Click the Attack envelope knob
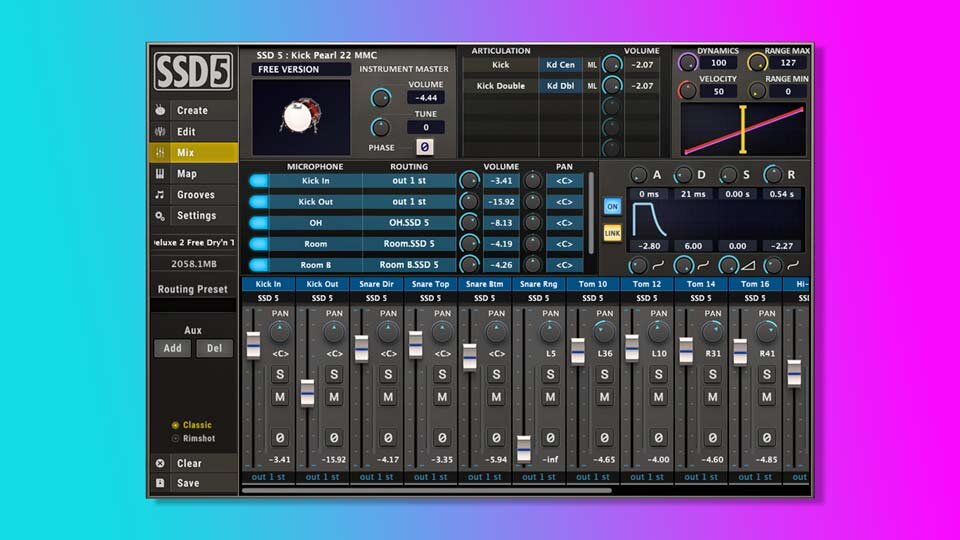Screen dimensions: 960x540 pyautogui.click(x=639, y=175)
